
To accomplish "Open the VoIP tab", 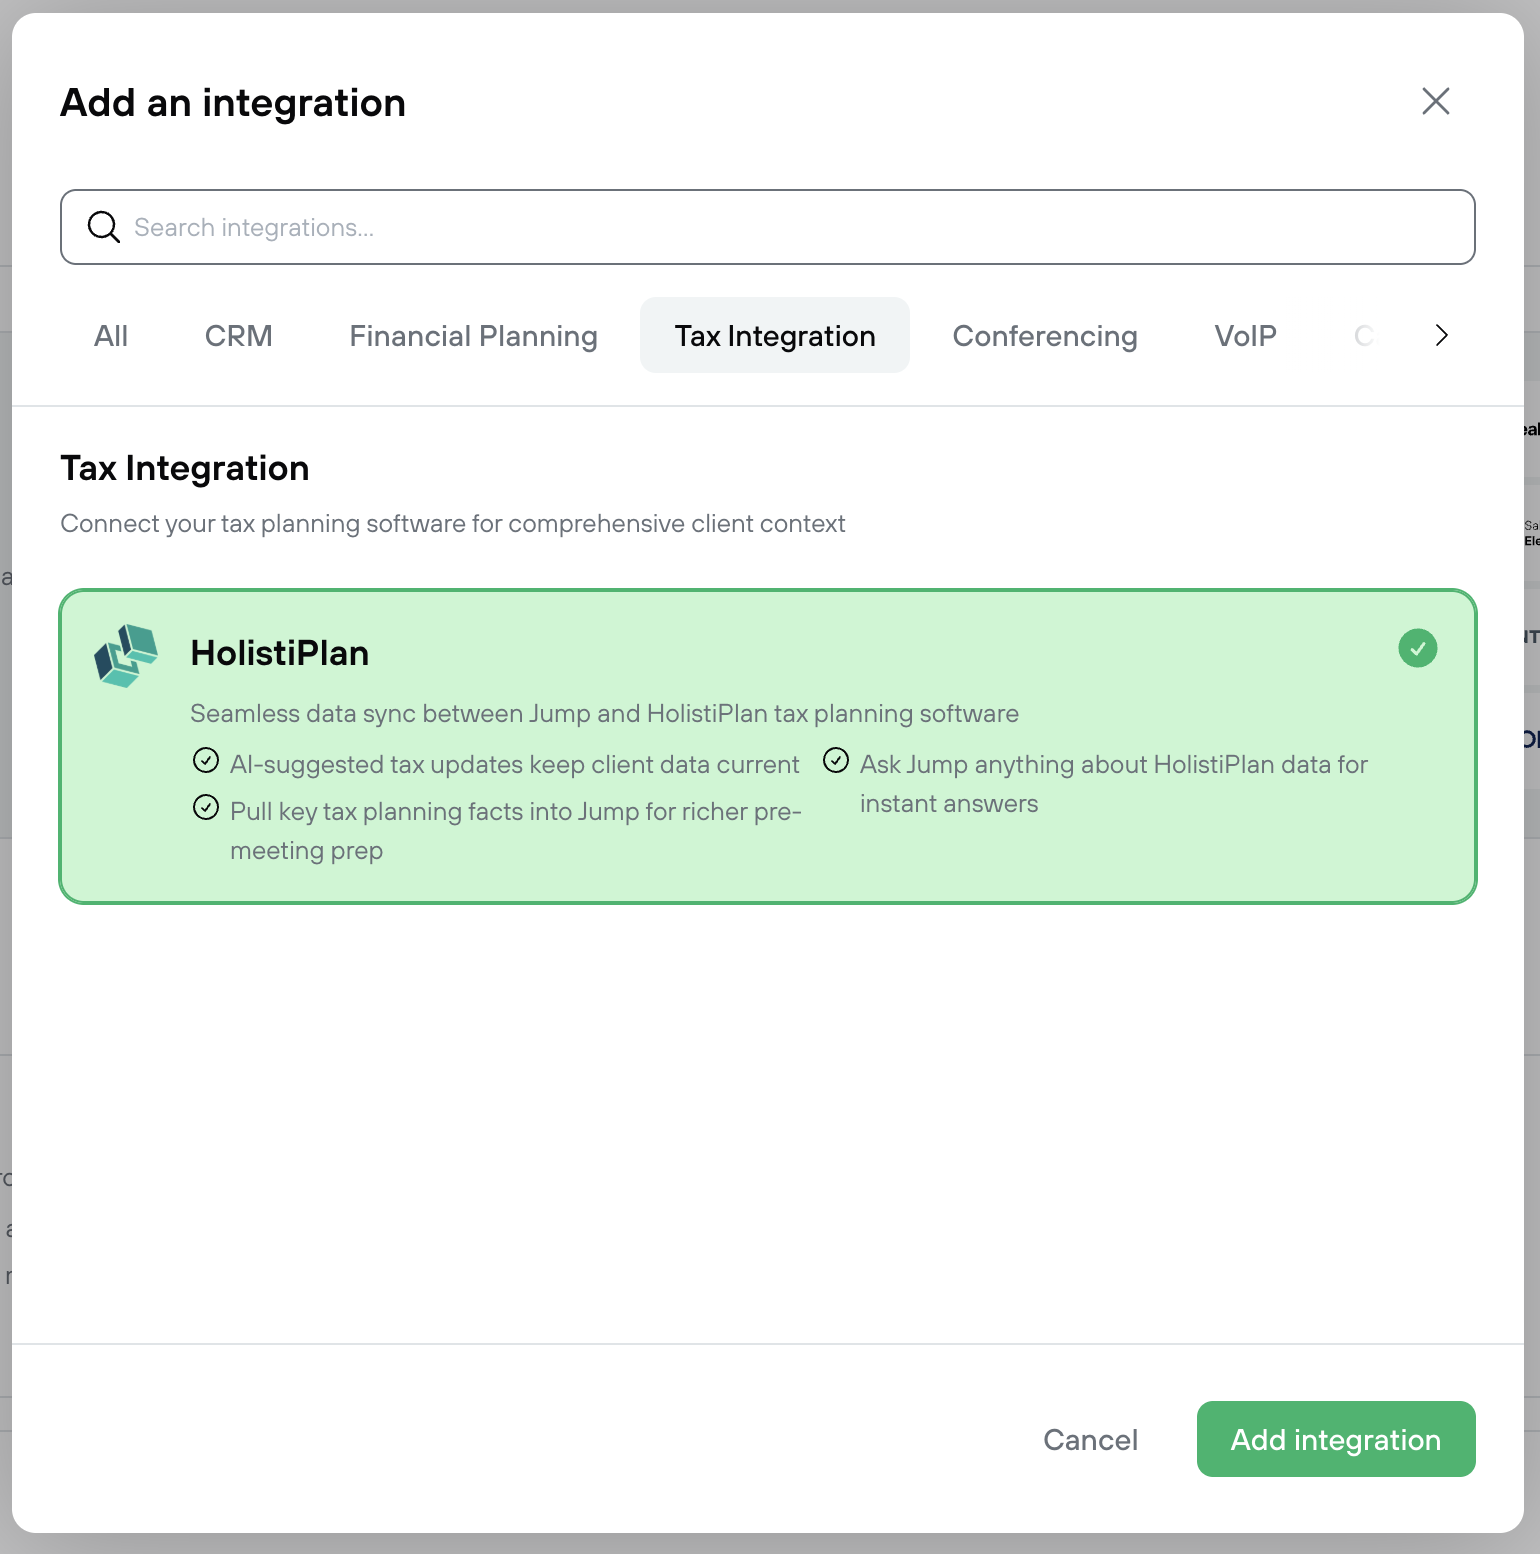I will tap(1245, 336).
